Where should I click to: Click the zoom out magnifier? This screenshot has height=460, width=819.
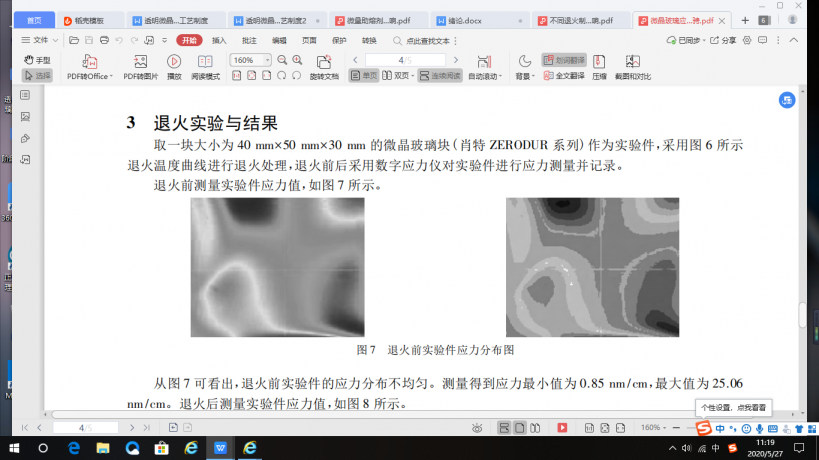[x=282, y=60]
